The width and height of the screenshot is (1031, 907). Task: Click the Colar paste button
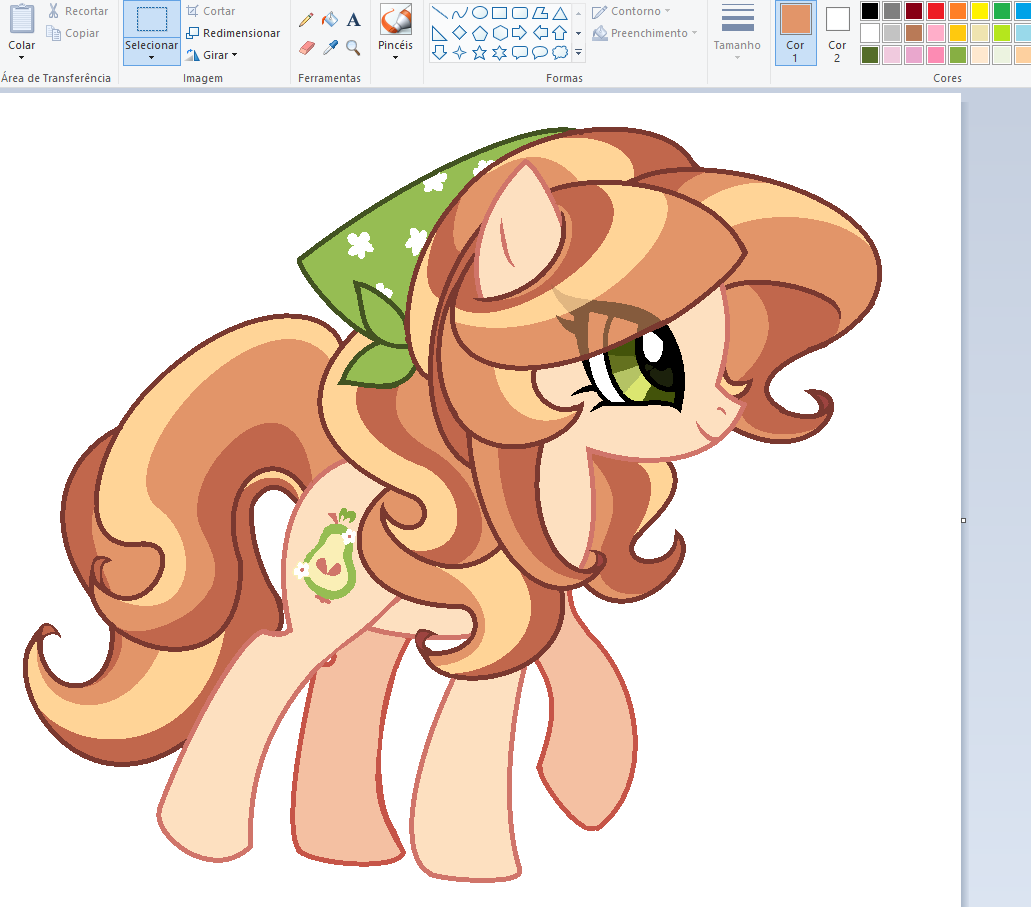point(22,28)
